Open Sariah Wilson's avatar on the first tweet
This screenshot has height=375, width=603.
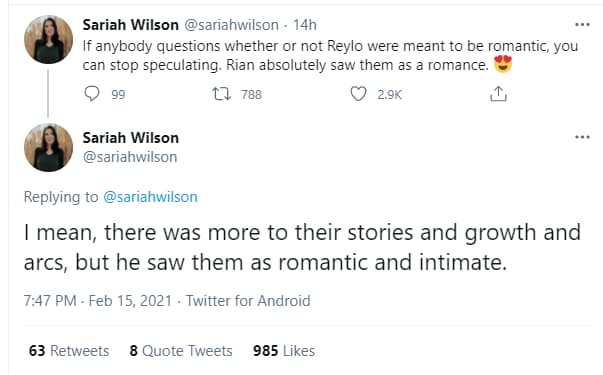coord(48,39)
